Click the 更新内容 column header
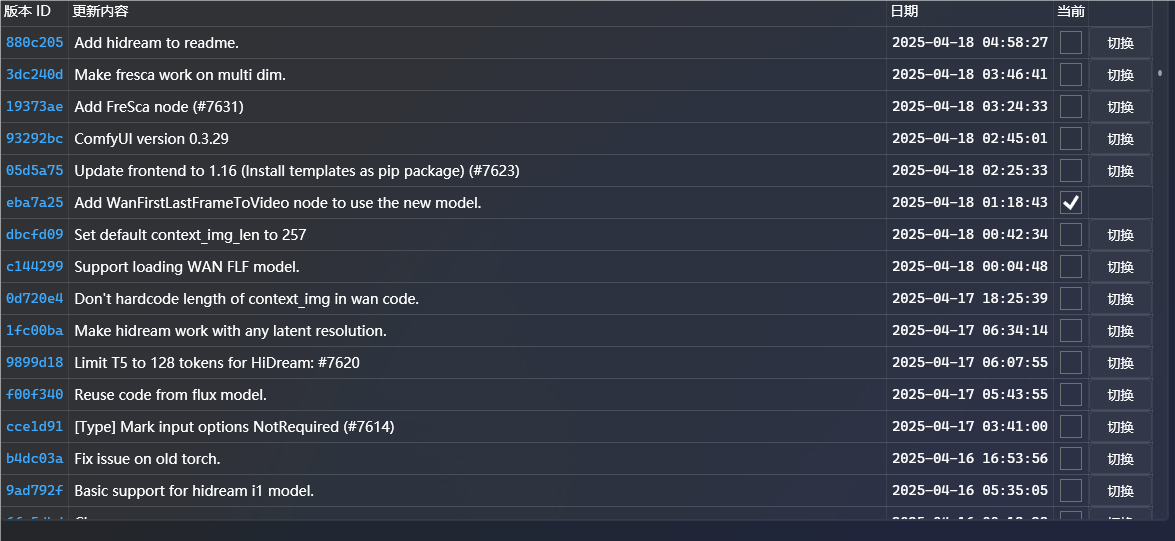Viewport: 1175px width, 541px height. pyautogui.click(x=100, y=11)
